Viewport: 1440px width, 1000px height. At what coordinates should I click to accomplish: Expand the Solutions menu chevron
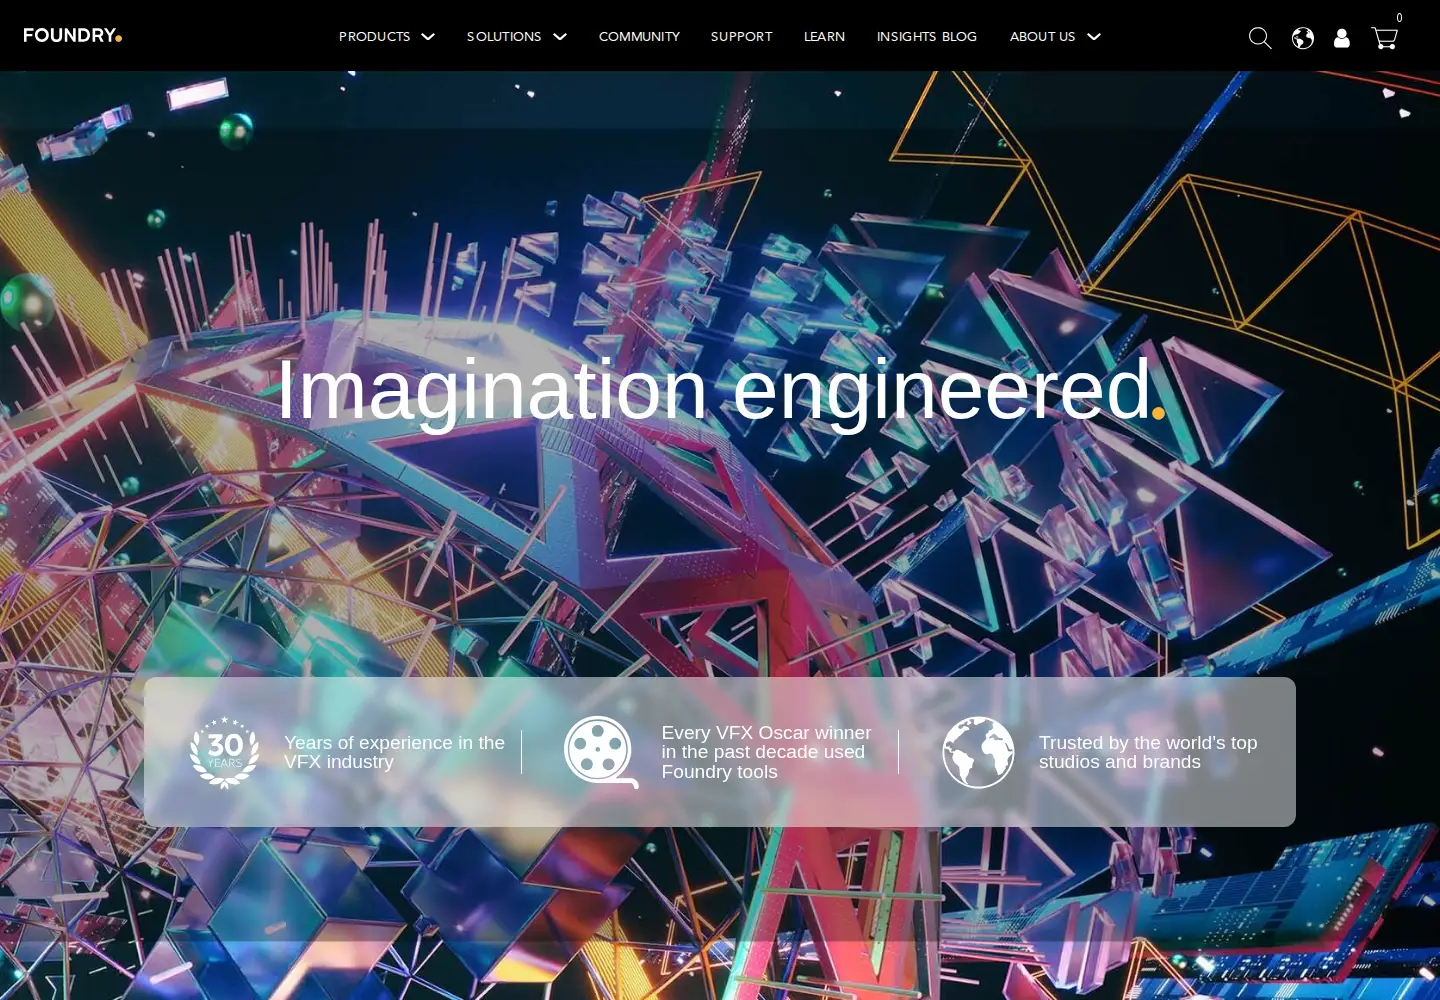click(x=560, y=37)
